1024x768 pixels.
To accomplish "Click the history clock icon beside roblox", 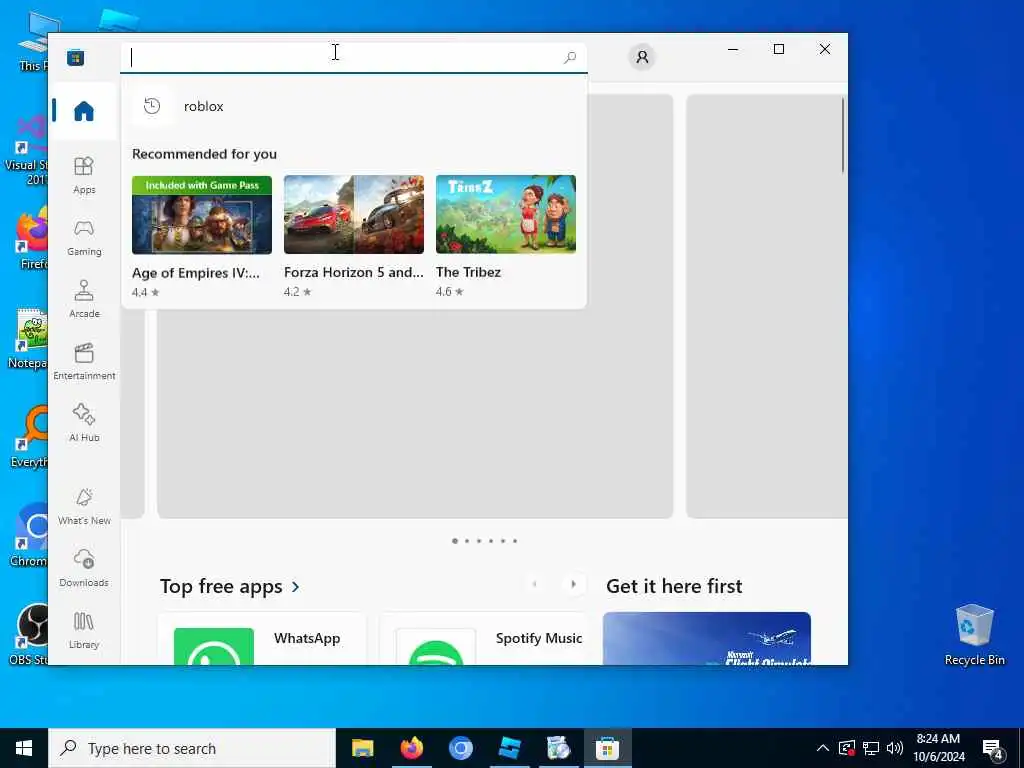I will 152,106.
